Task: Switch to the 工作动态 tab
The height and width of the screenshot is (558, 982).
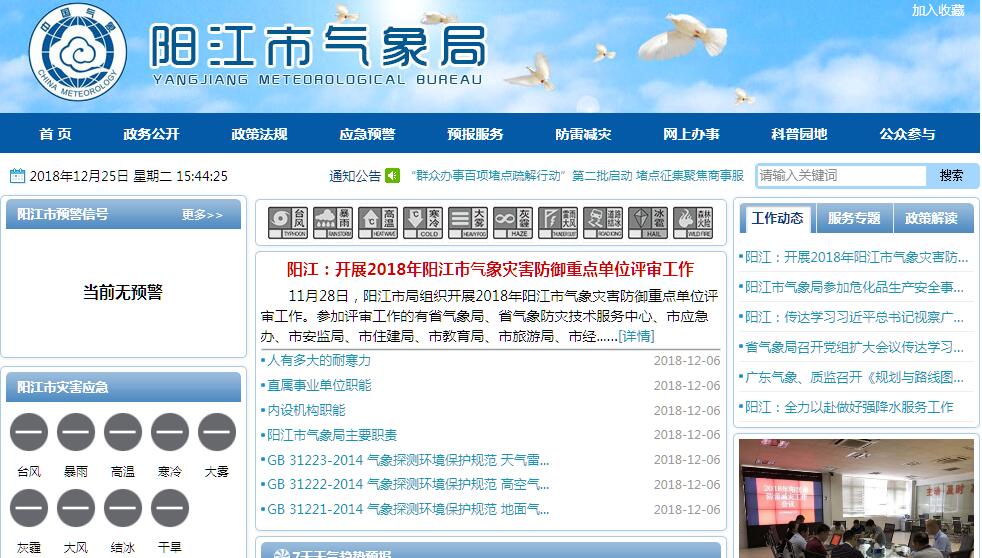Action: 777,219
